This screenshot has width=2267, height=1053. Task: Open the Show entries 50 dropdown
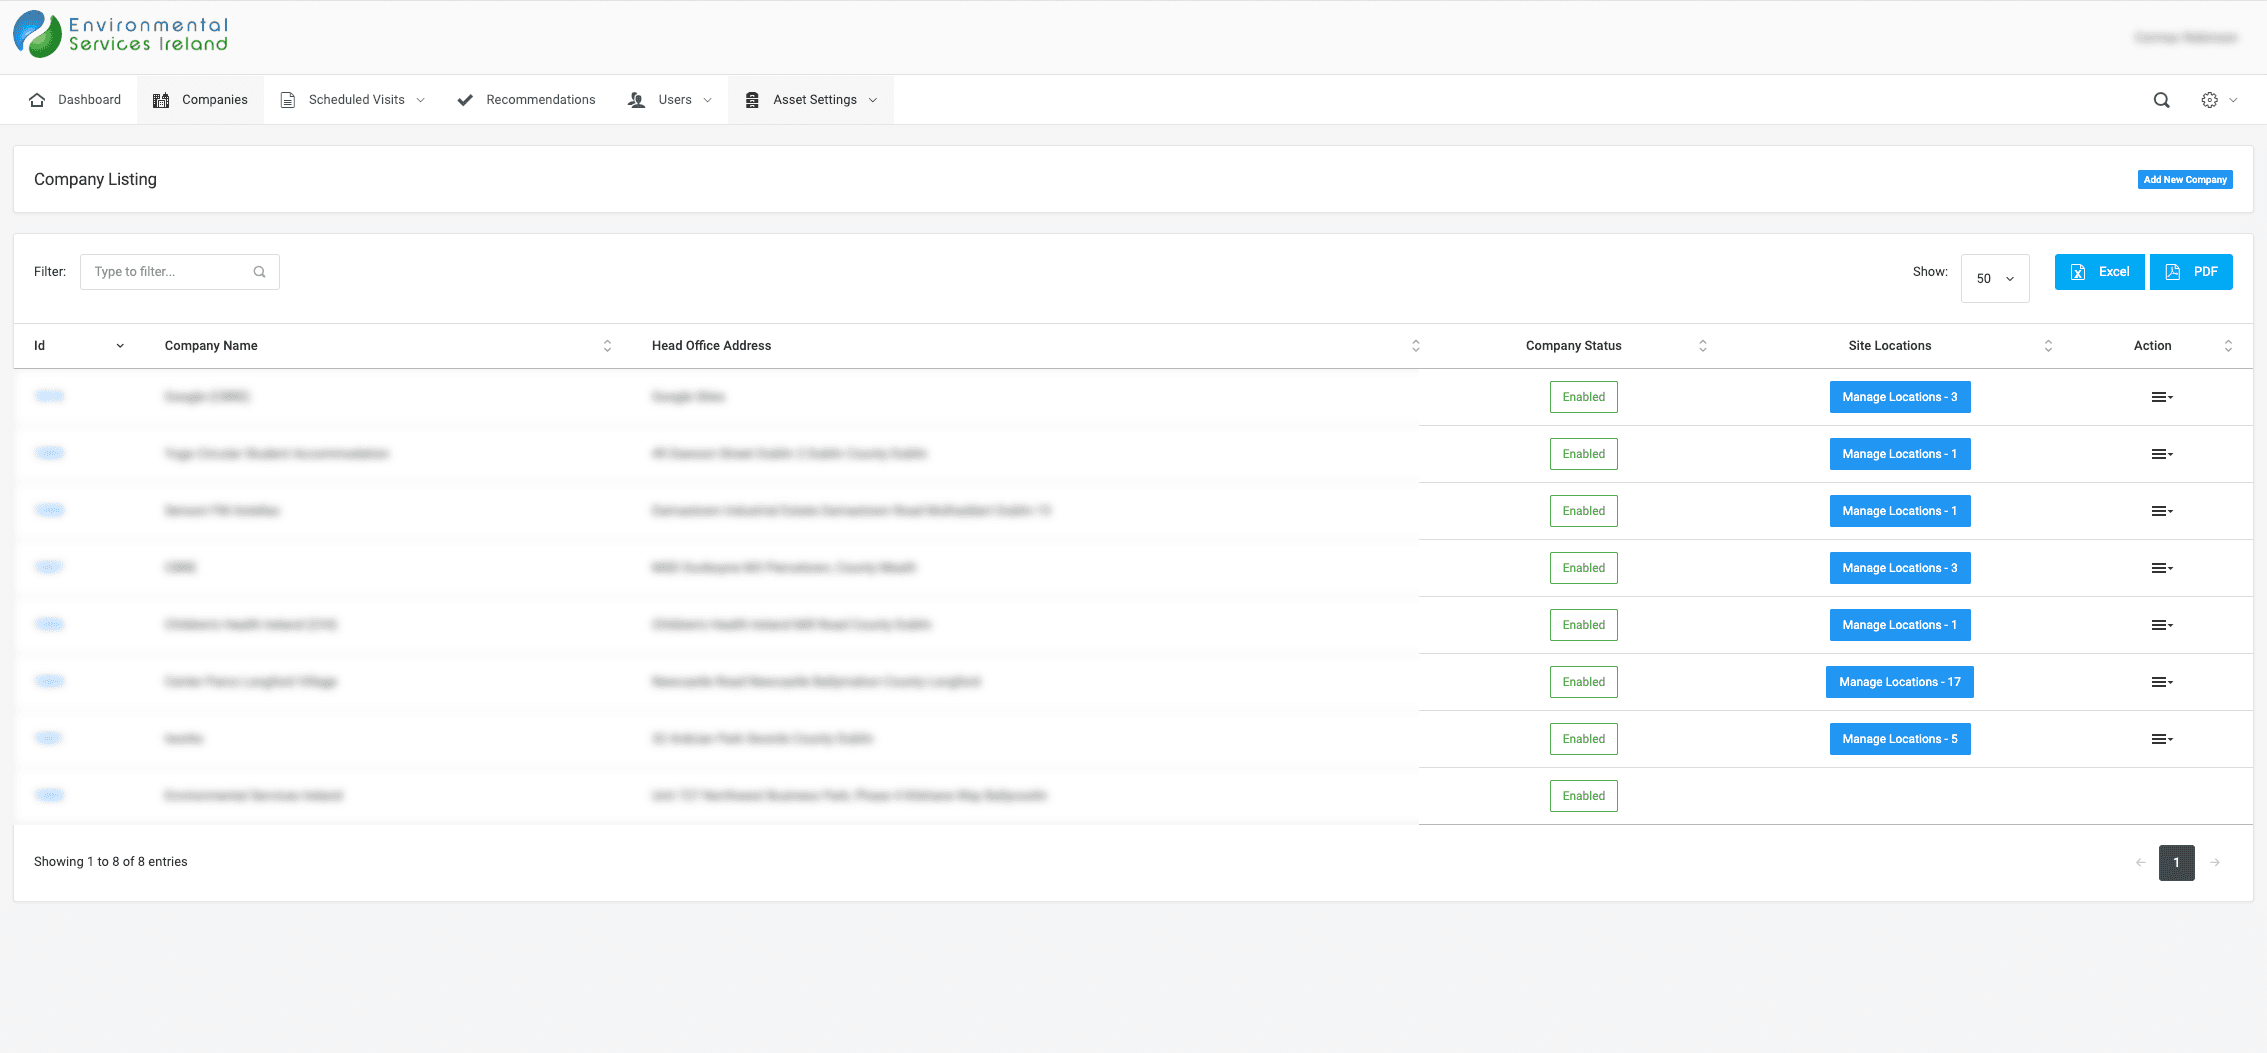[1995, 278]
